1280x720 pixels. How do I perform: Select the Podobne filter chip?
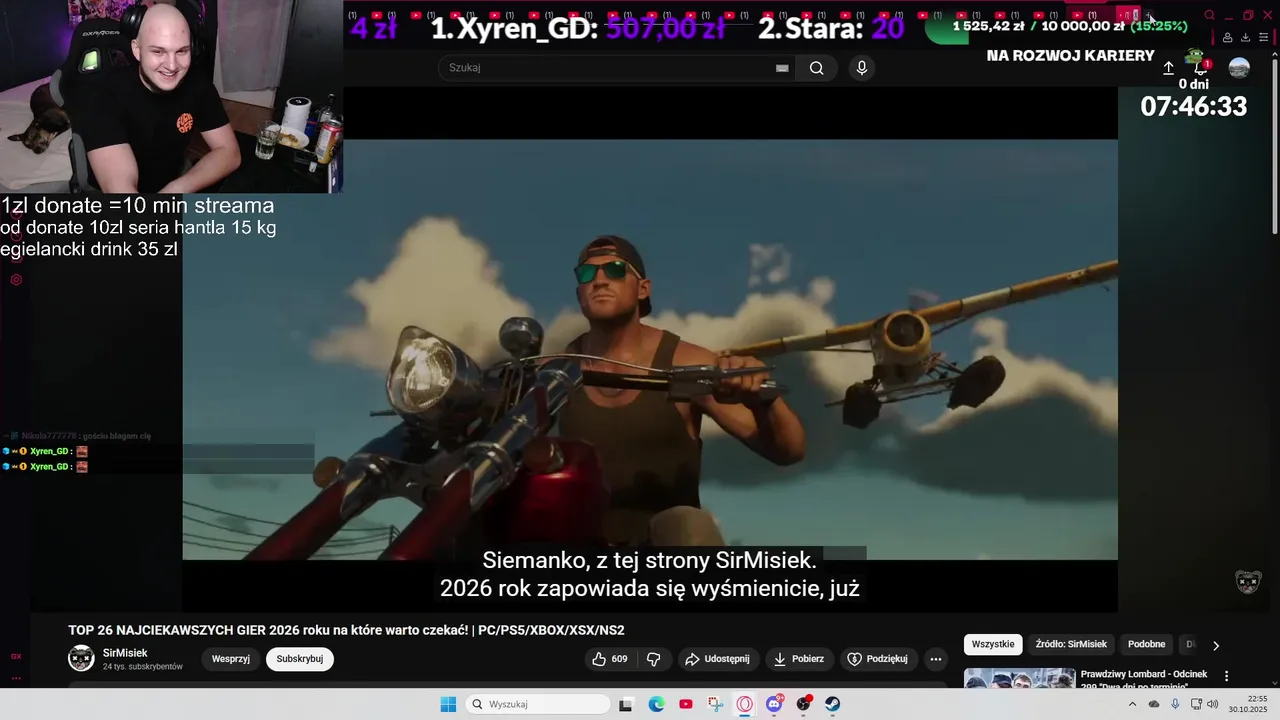(x=1147, y=644)
